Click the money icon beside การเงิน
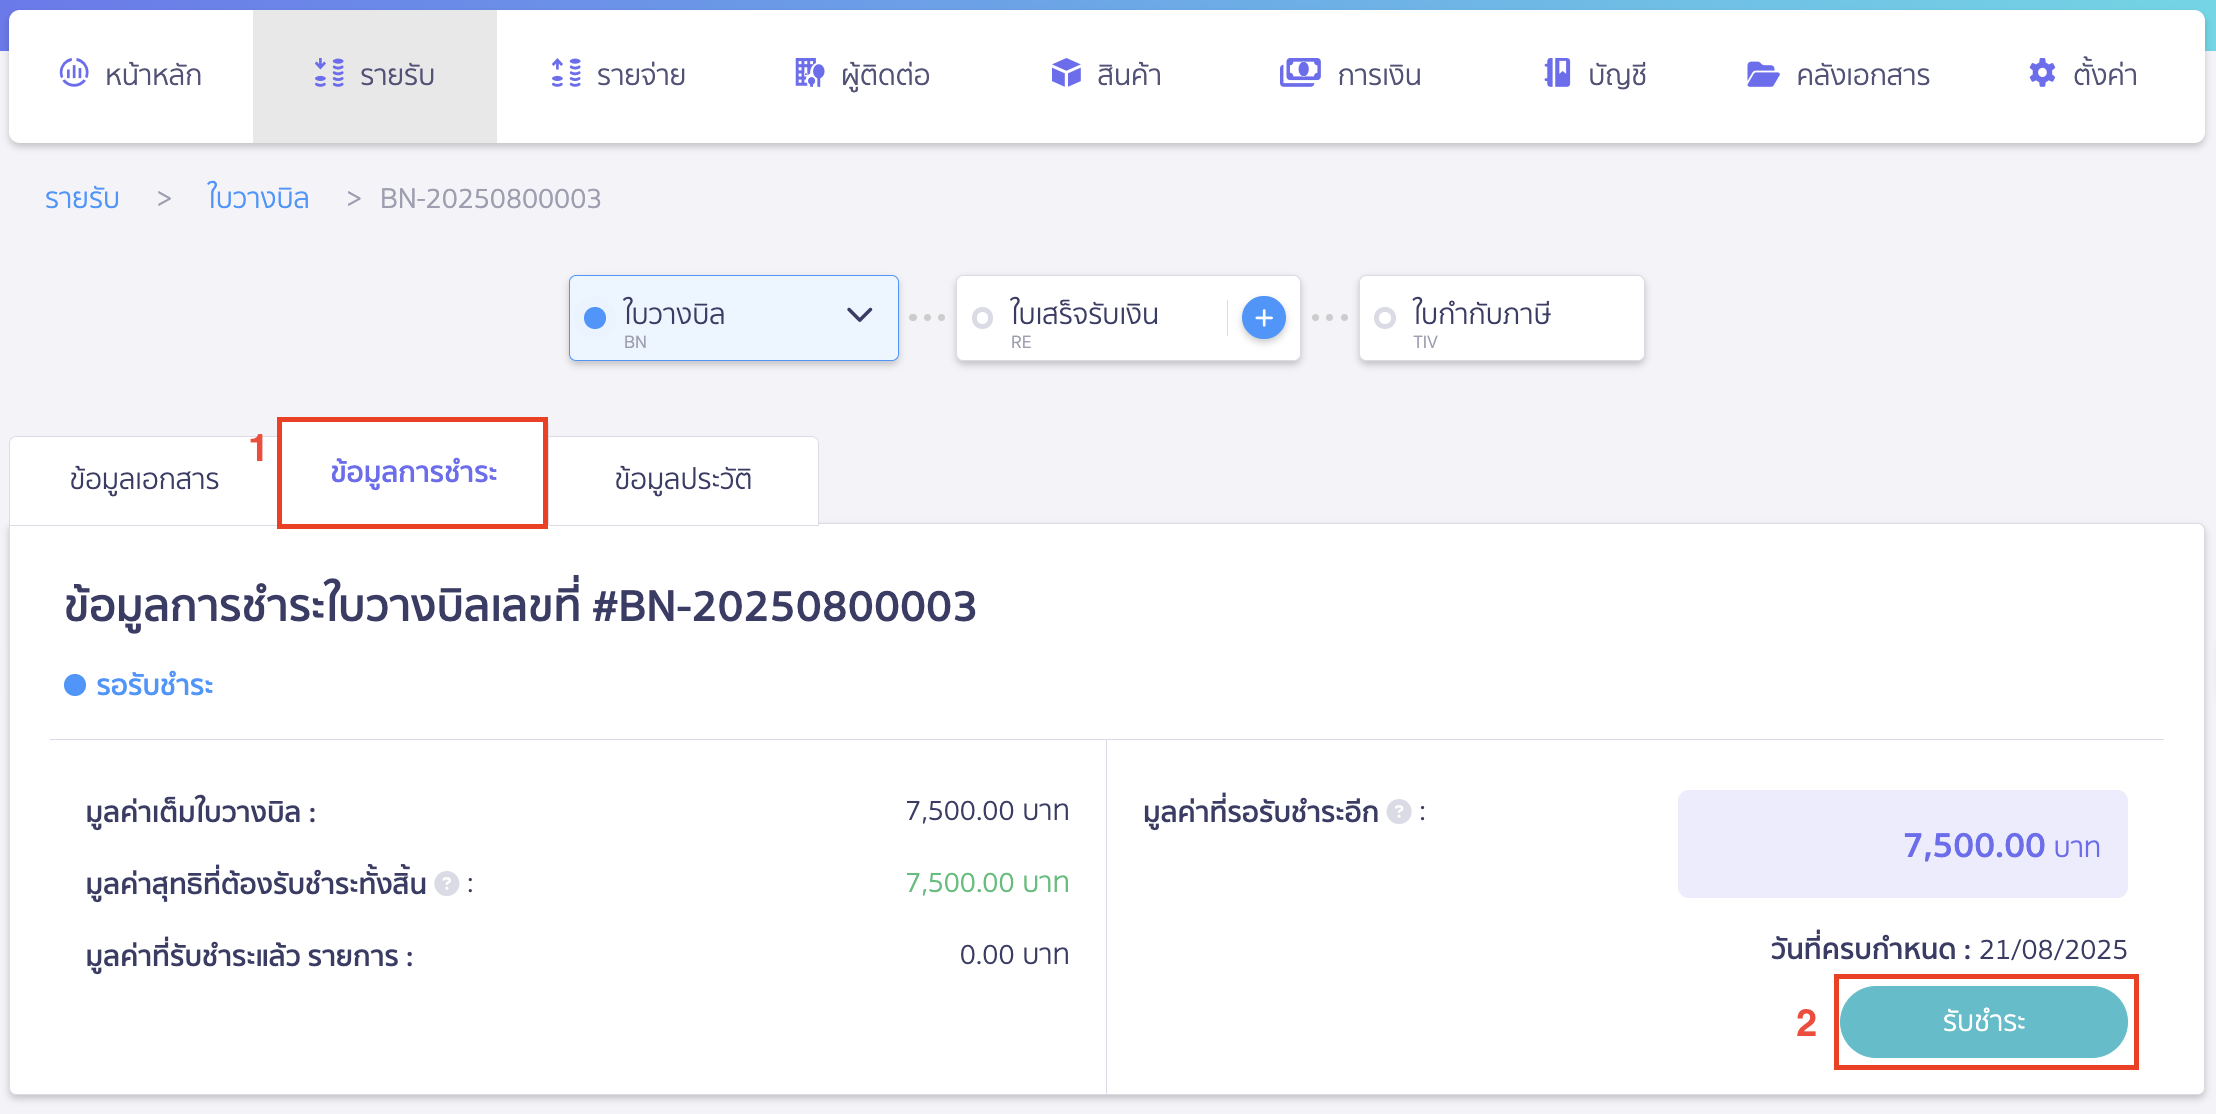This screenshot has height=1114, width=2216. pyautogui.click(x=1300, y=73)
